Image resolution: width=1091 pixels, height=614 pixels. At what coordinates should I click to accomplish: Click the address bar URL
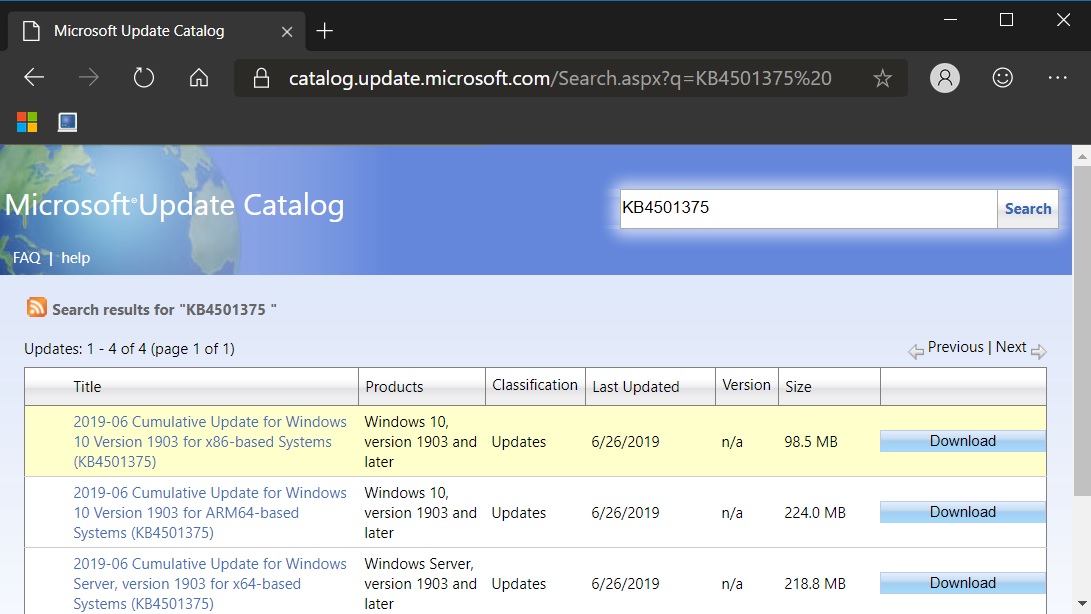(560, 78)
